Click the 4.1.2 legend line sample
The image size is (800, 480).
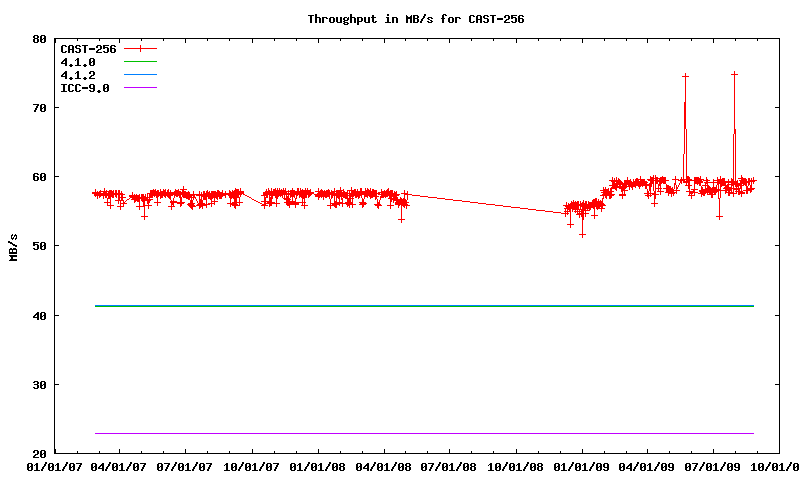(141, 74)
